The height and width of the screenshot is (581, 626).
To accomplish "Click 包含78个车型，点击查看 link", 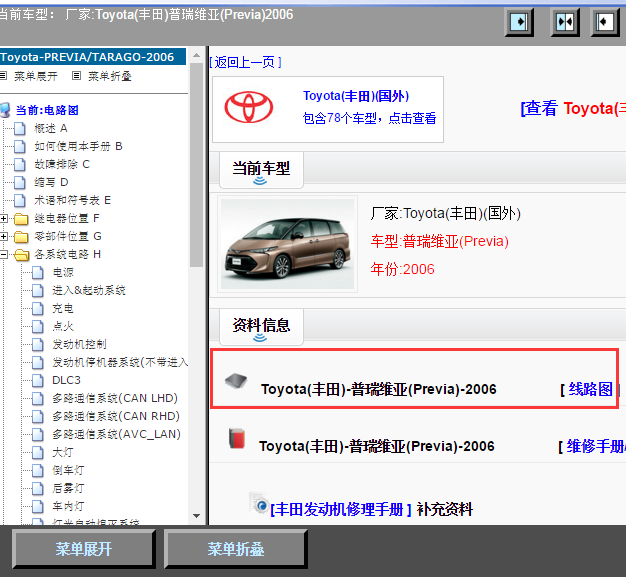I will pyautogui.click(x=369, y=118).
